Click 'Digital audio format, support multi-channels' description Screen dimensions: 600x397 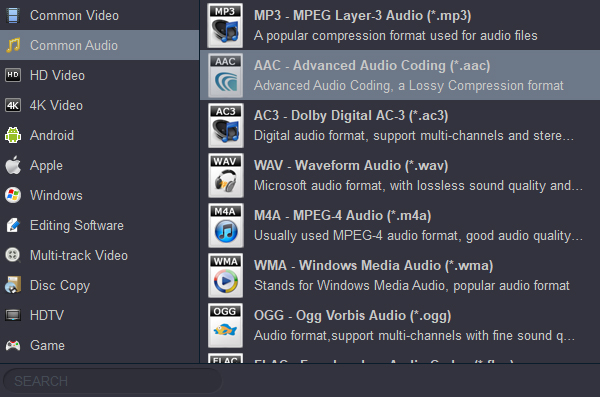tap(414, 136)
